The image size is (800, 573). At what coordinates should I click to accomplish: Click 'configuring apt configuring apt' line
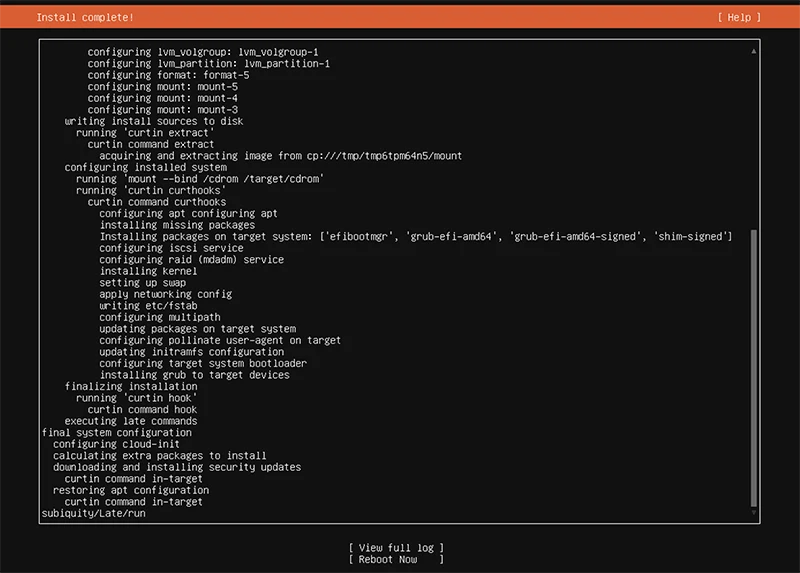tap(188, 213)
